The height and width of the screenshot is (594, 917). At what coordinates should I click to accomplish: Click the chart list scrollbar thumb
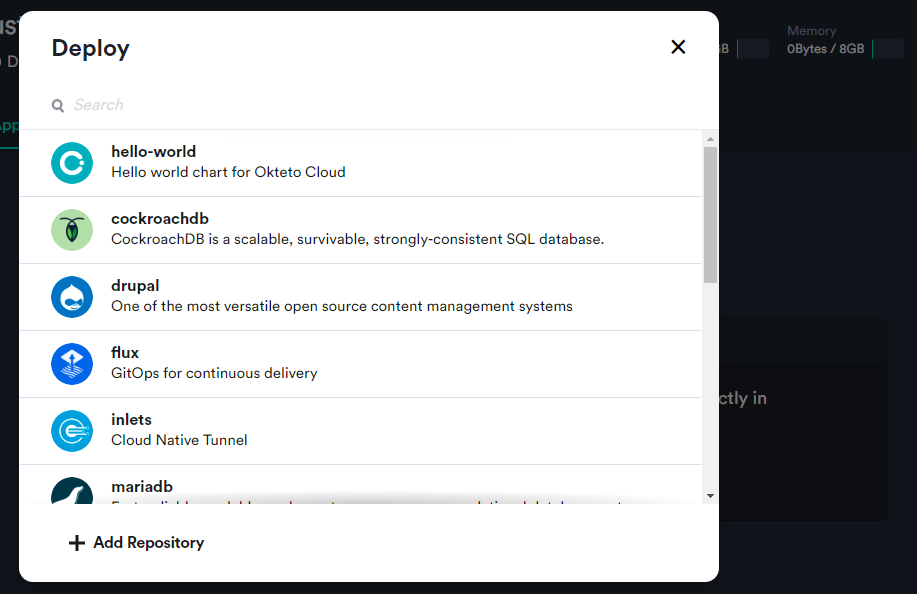(x=710, y=215)
